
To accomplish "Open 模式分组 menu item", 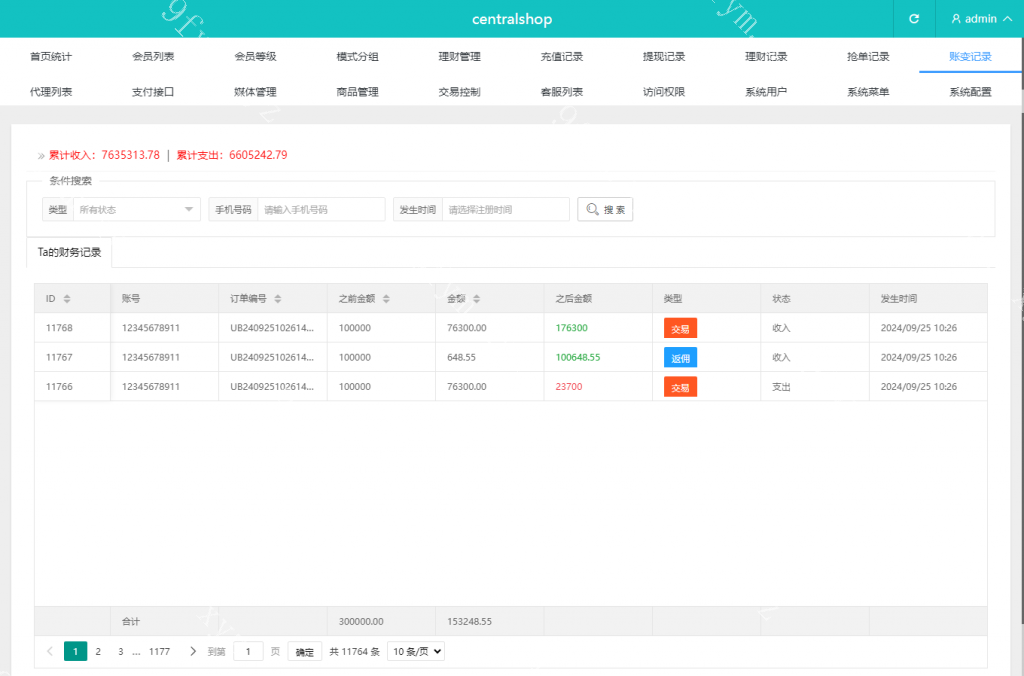I will (x=357, y=56).
